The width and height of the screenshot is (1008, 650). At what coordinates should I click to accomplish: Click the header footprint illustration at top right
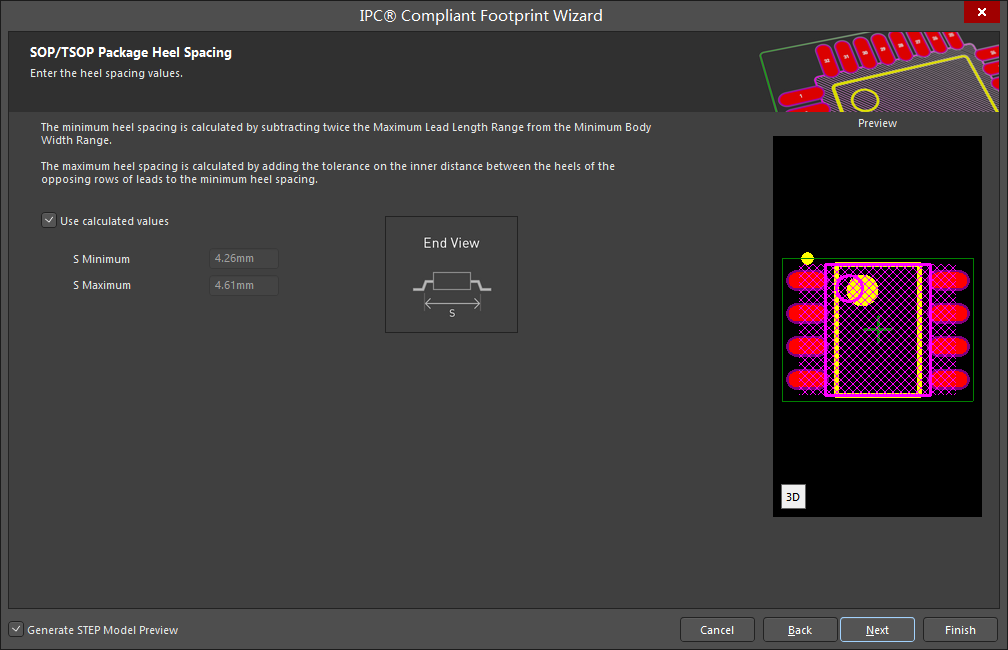pos(881,72)
